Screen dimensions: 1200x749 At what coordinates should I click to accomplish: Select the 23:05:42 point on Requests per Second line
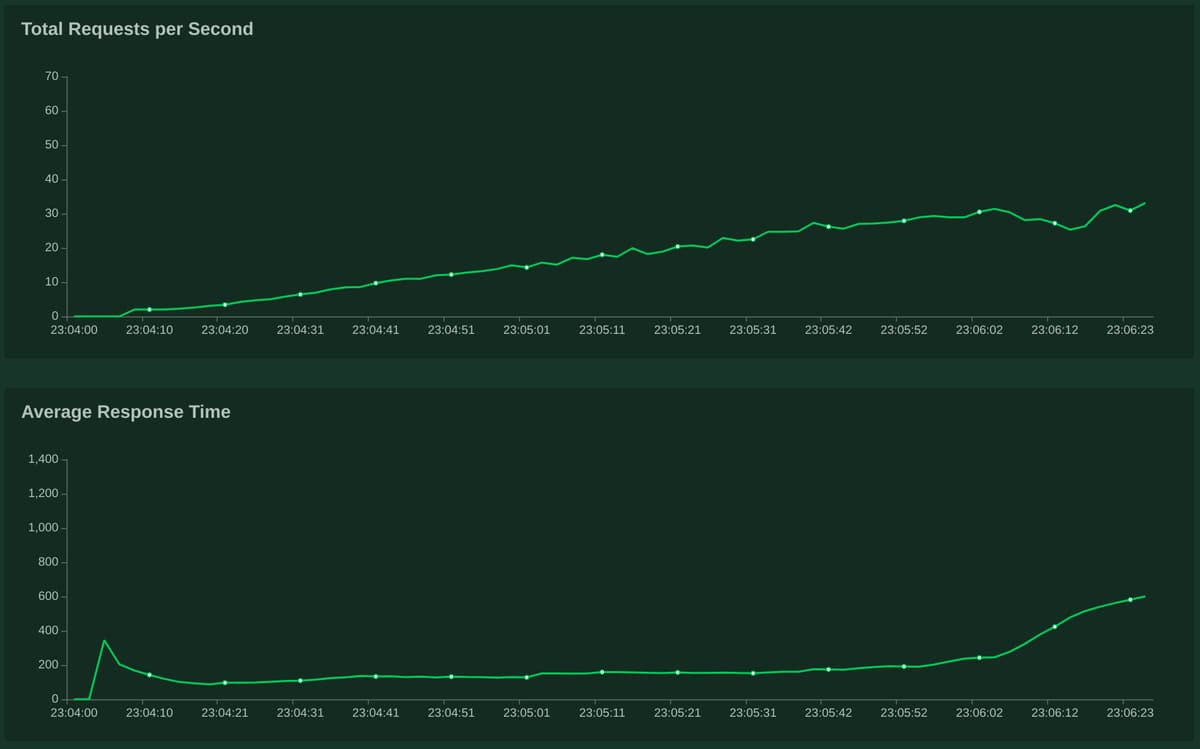point(828,226)
